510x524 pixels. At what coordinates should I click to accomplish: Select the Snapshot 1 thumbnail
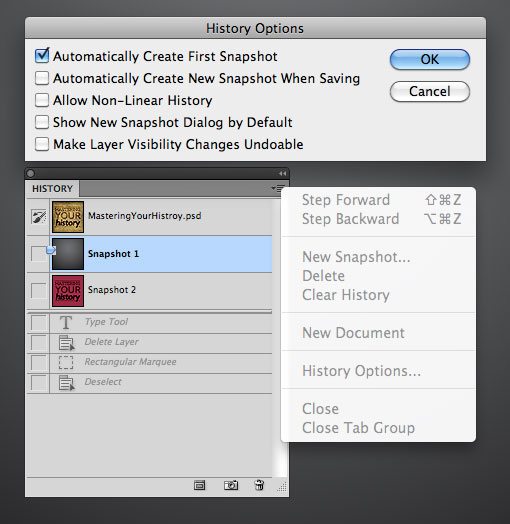tap(68, 254)
